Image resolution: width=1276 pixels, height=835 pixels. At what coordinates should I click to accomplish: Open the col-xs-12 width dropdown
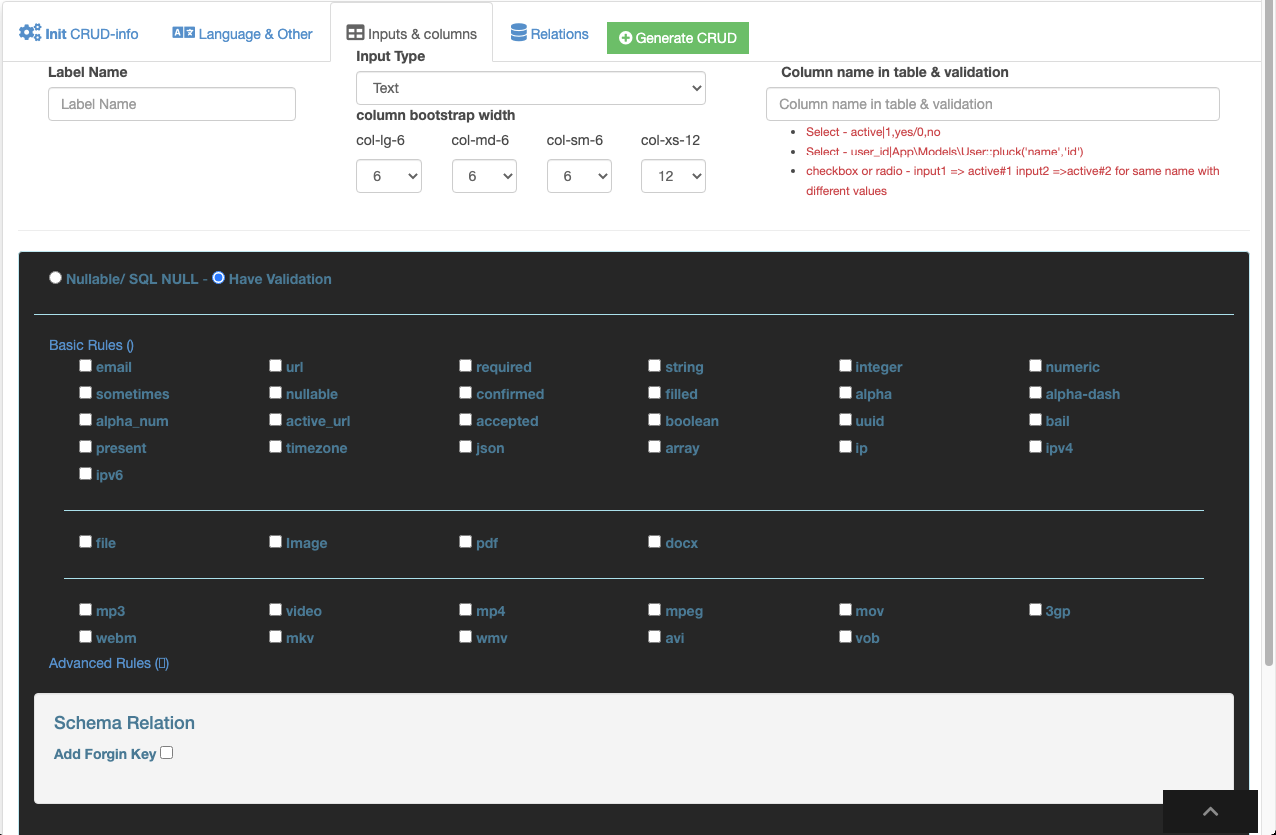click(673, 176)
